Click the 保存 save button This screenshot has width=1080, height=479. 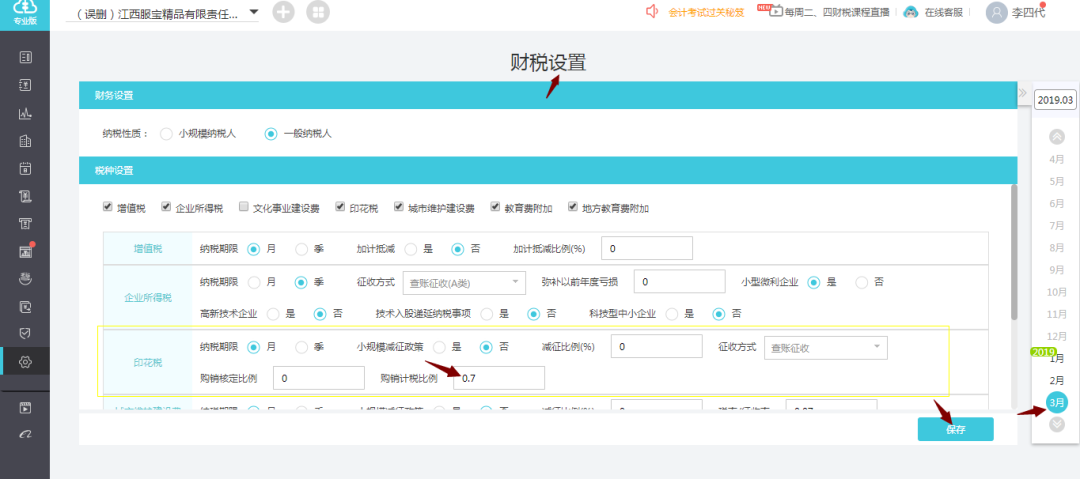(x=955, y=429)
